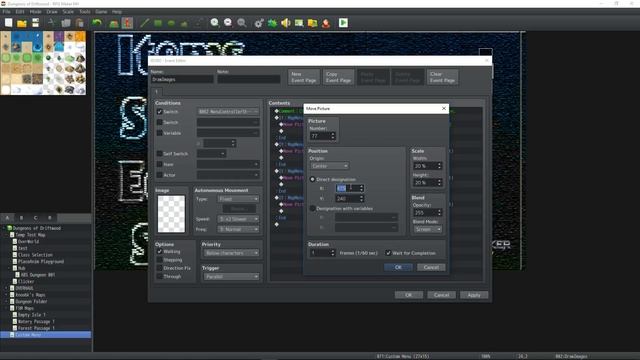Open the Database gears icon
This screenshot has width=640, height=360.
[259, 23]
